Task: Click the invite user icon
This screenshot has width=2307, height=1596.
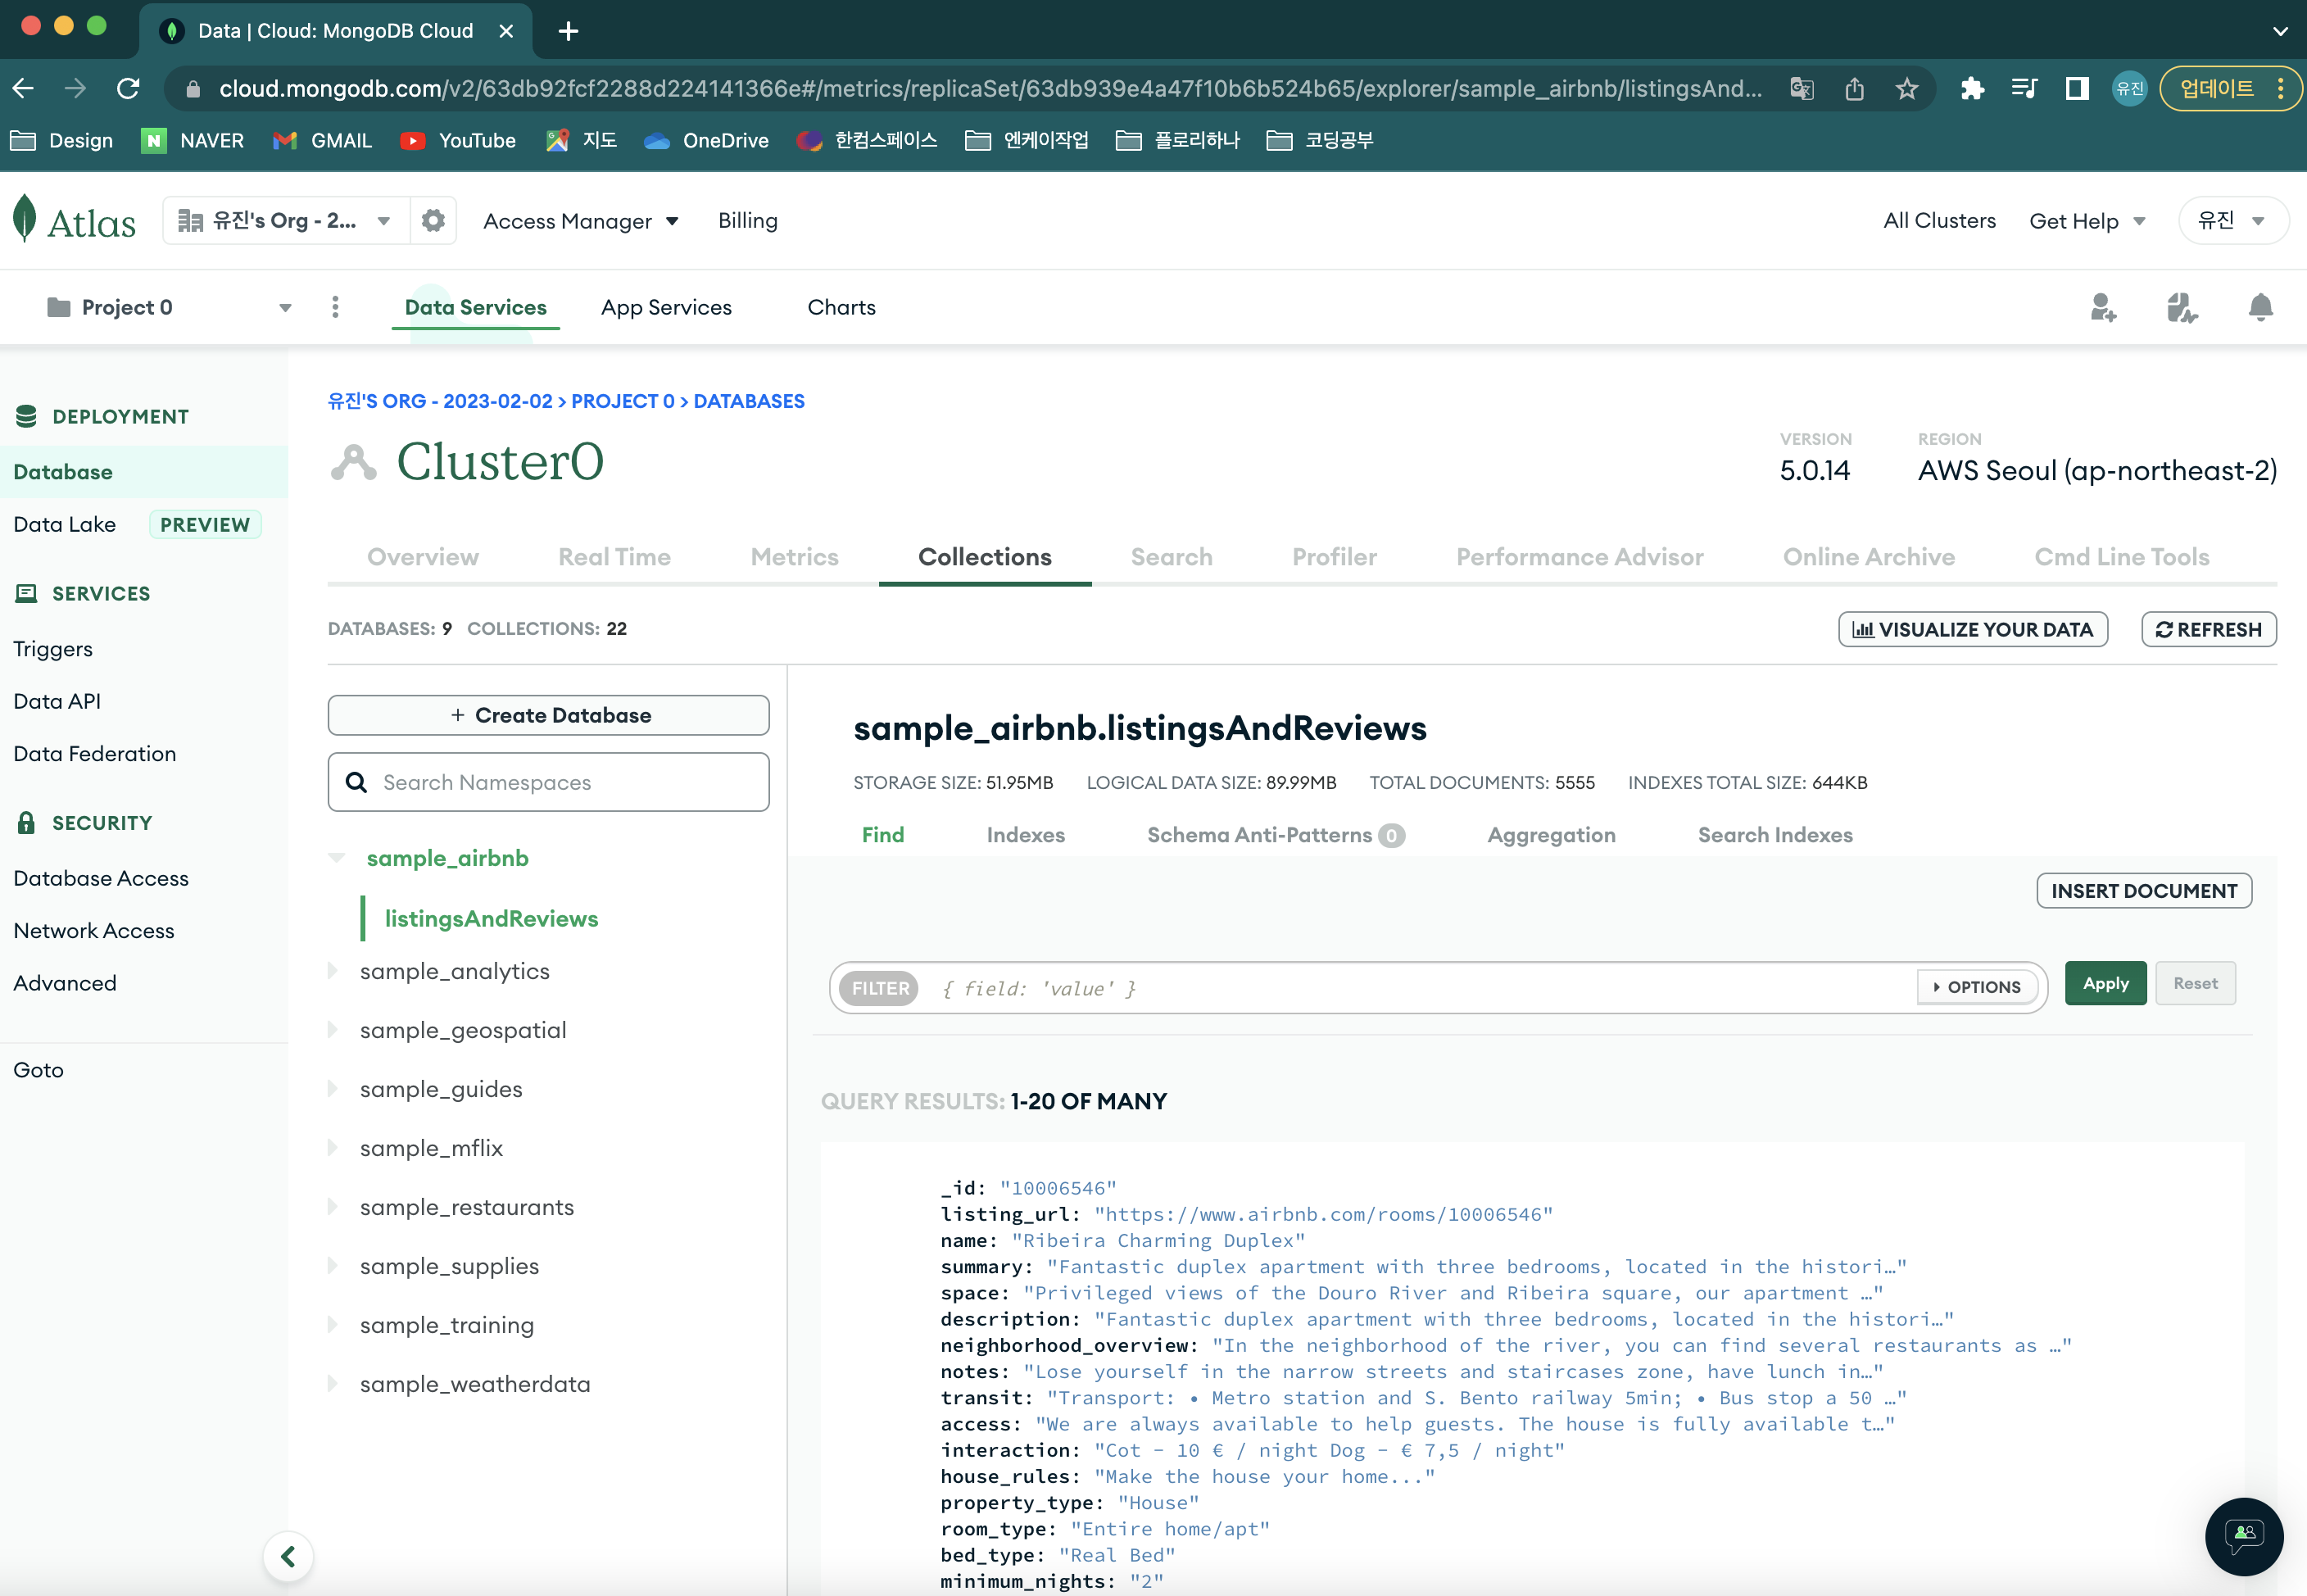Action: click(x=2103, y=307)
